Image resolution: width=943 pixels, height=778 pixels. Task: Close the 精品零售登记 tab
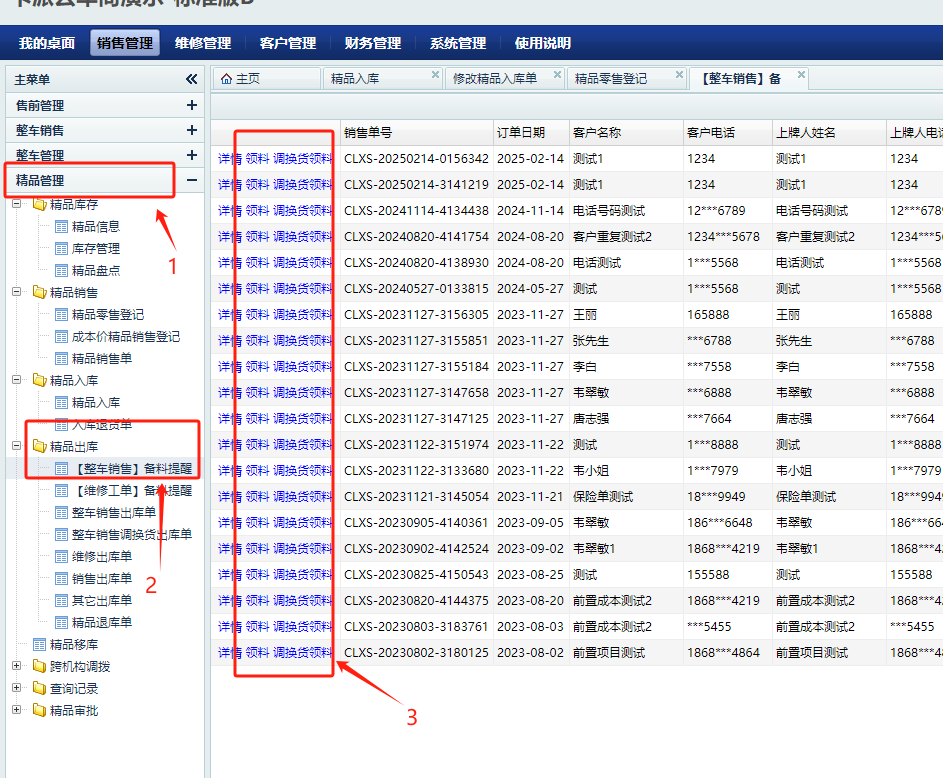click(x=679, y=75)
